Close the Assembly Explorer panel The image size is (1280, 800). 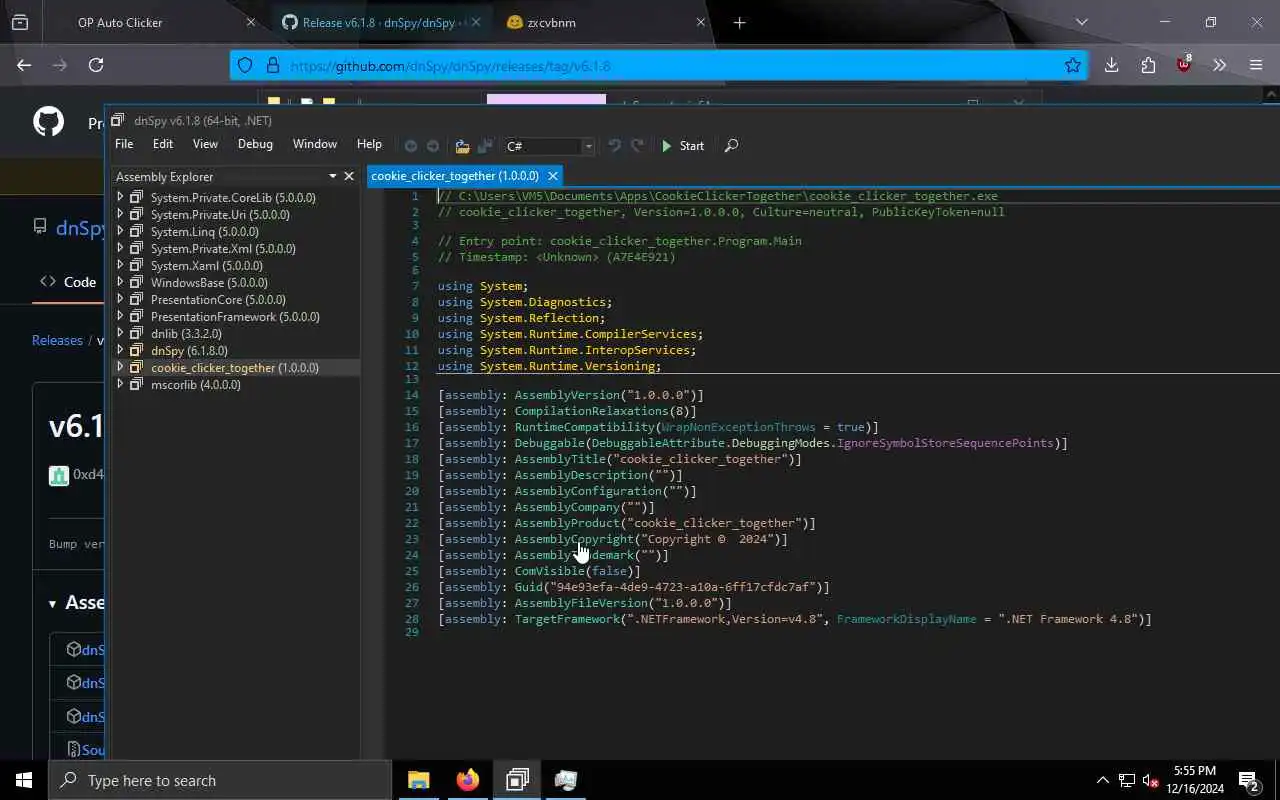point(349,176)
